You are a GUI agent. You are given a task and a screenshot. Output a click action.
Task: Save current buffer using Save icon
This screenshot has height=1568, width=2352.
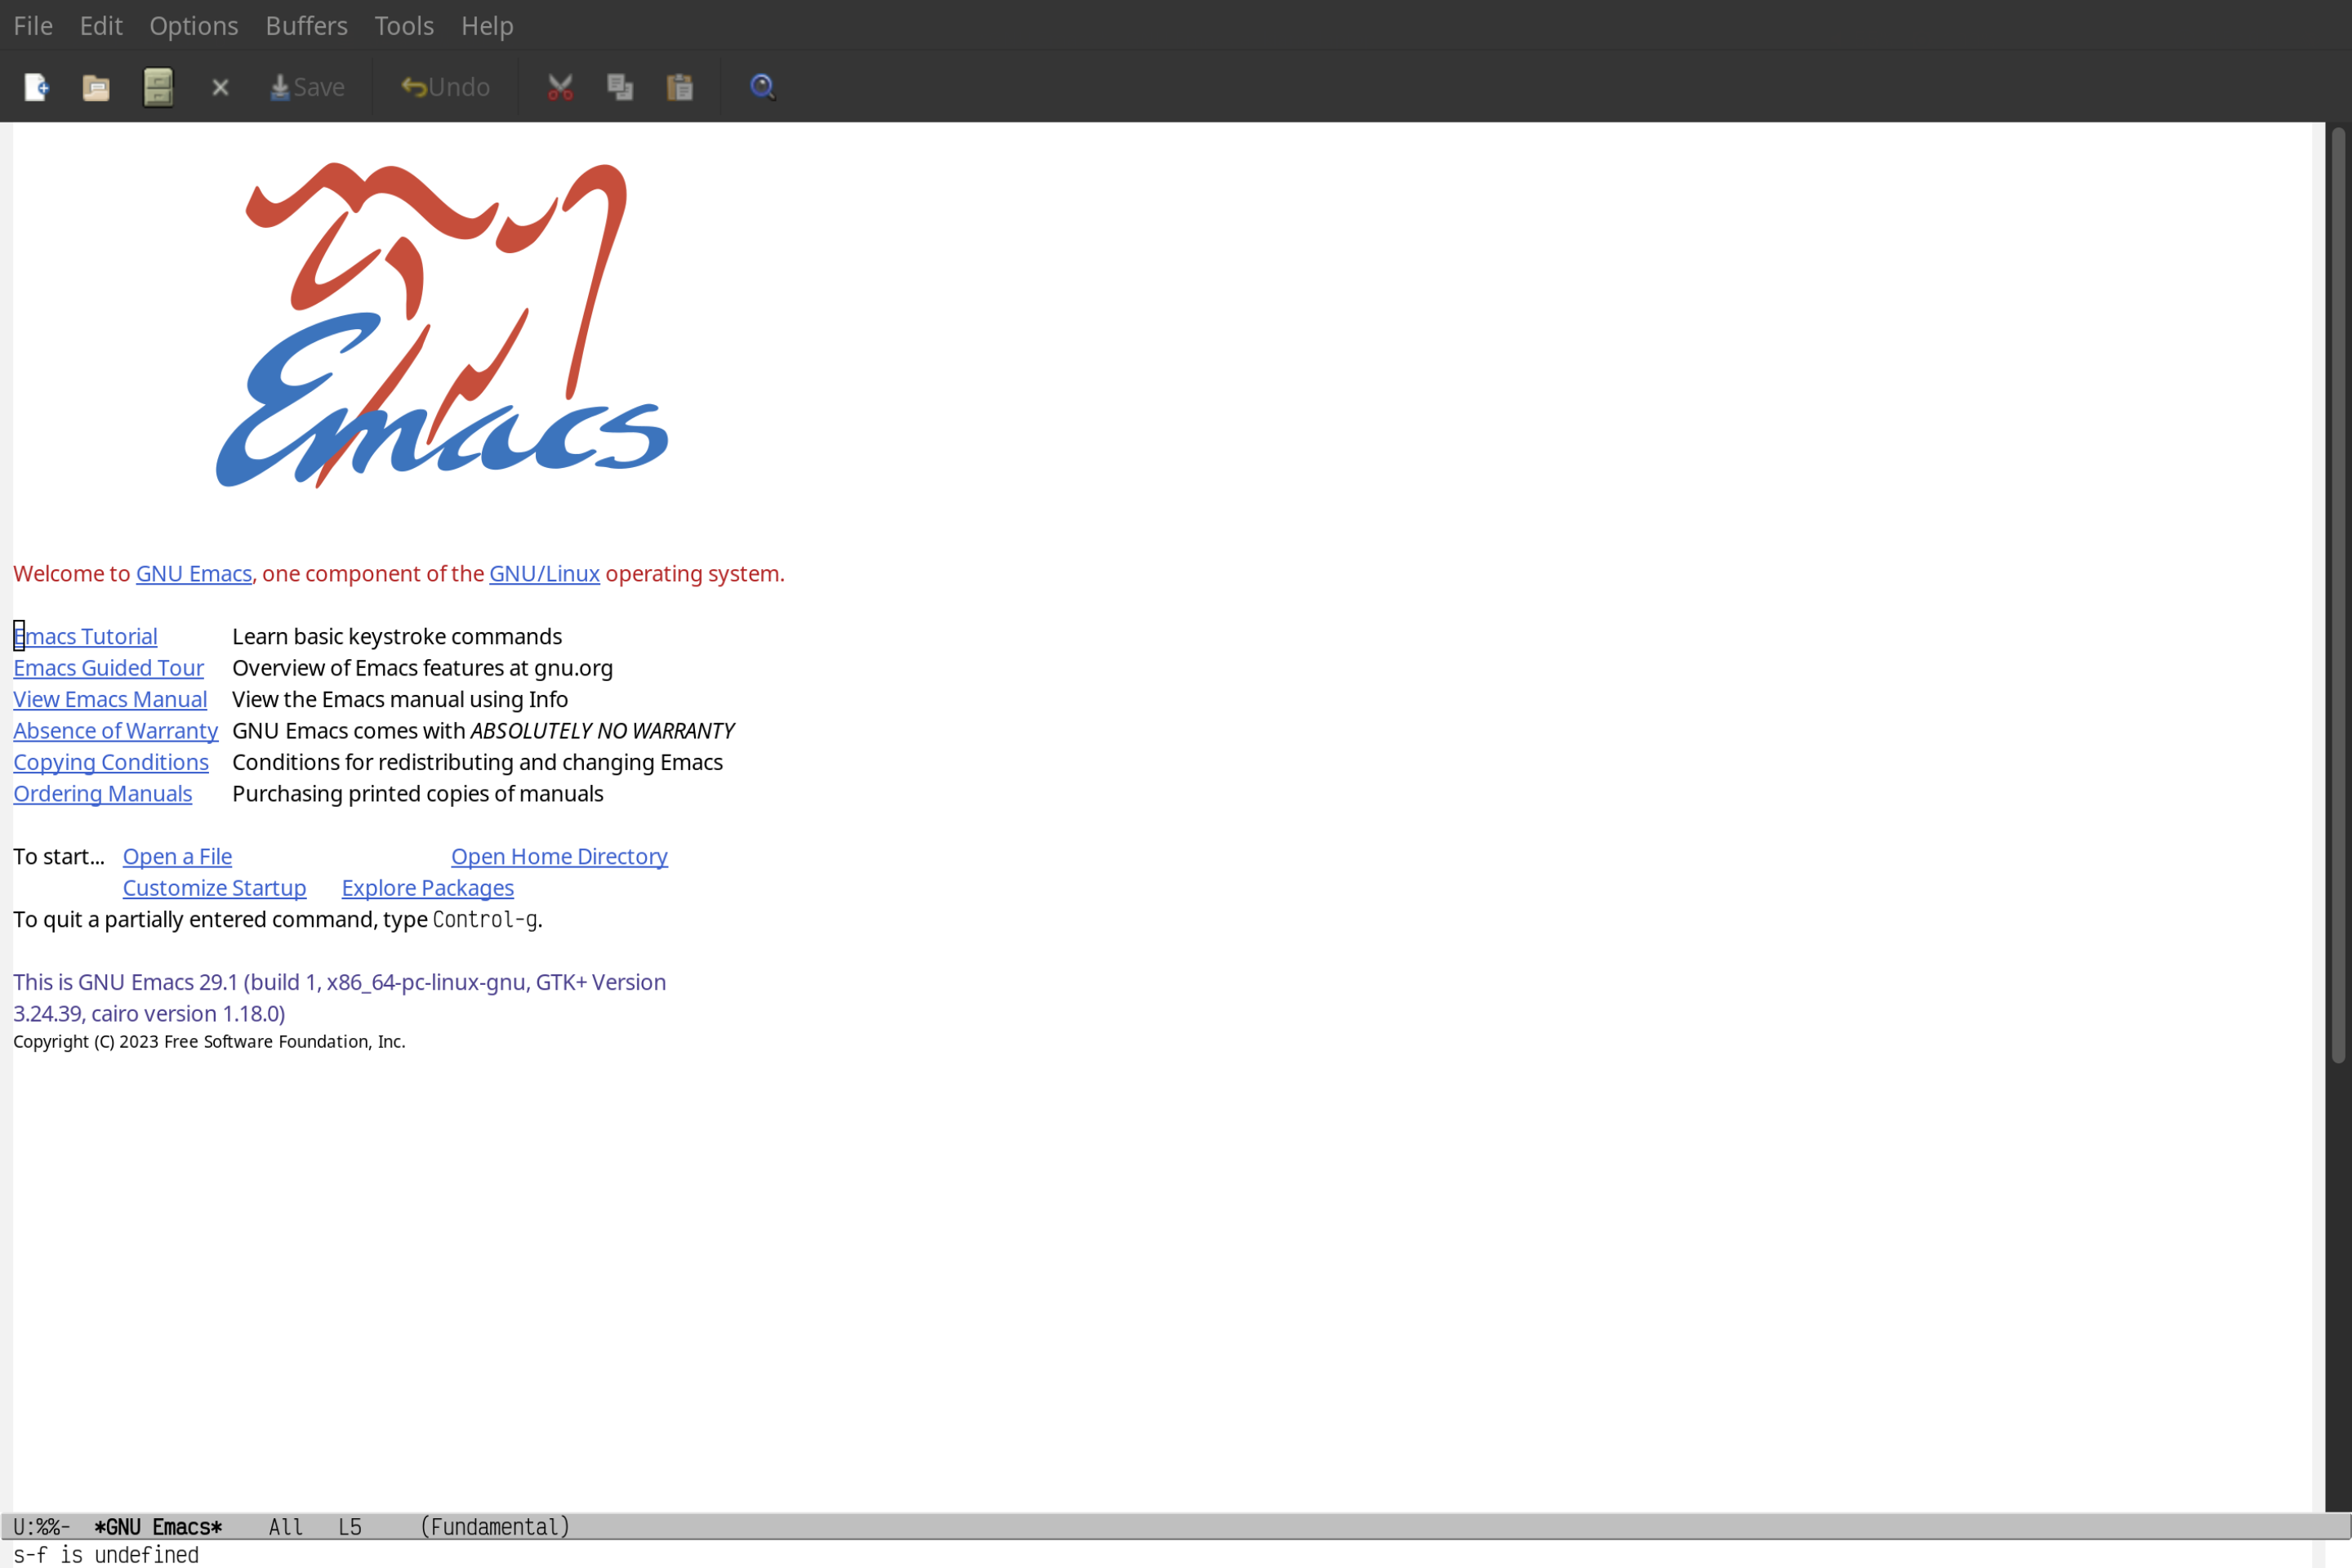point(306,86)
